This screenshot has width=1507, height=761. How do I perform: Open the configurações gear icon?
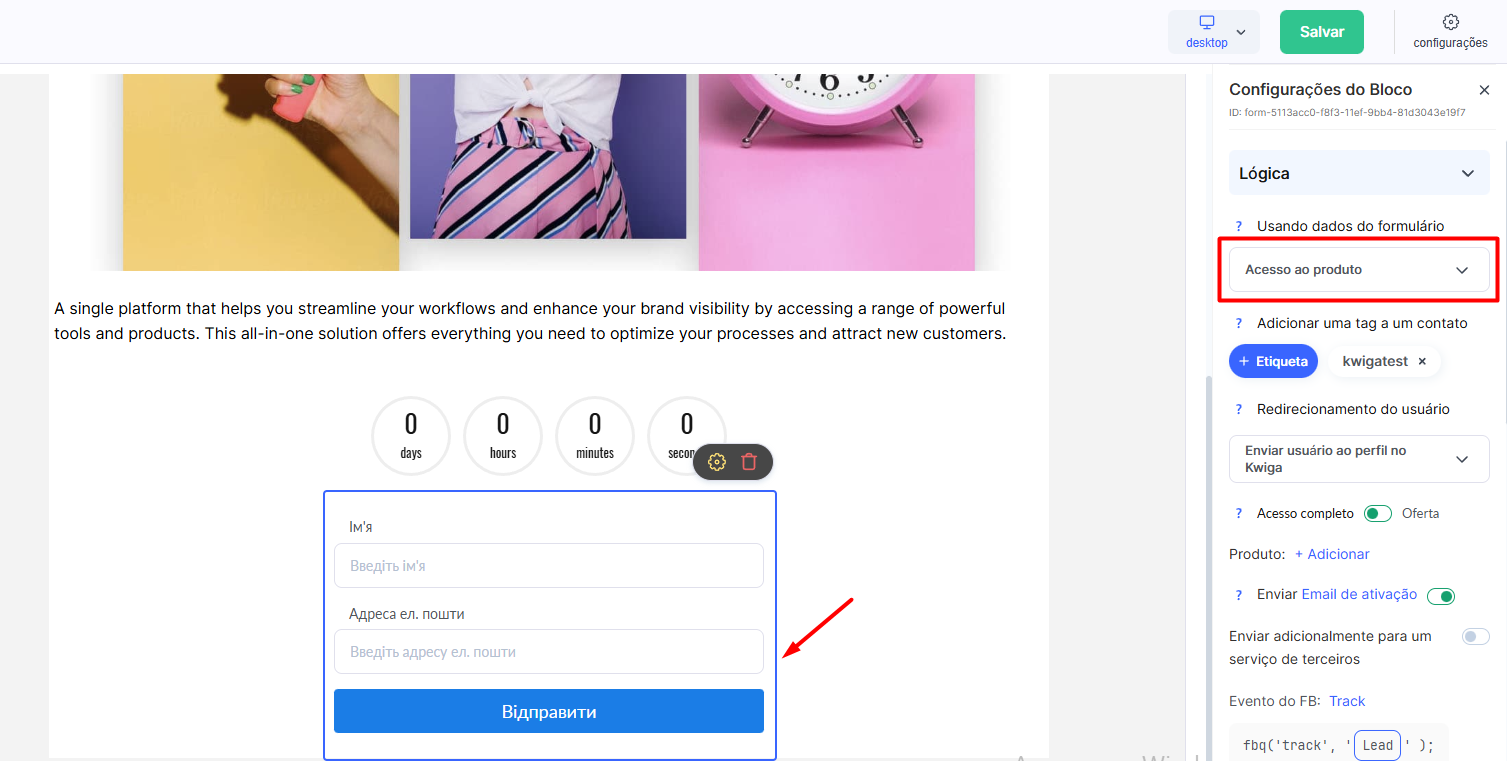[1450, 22]
